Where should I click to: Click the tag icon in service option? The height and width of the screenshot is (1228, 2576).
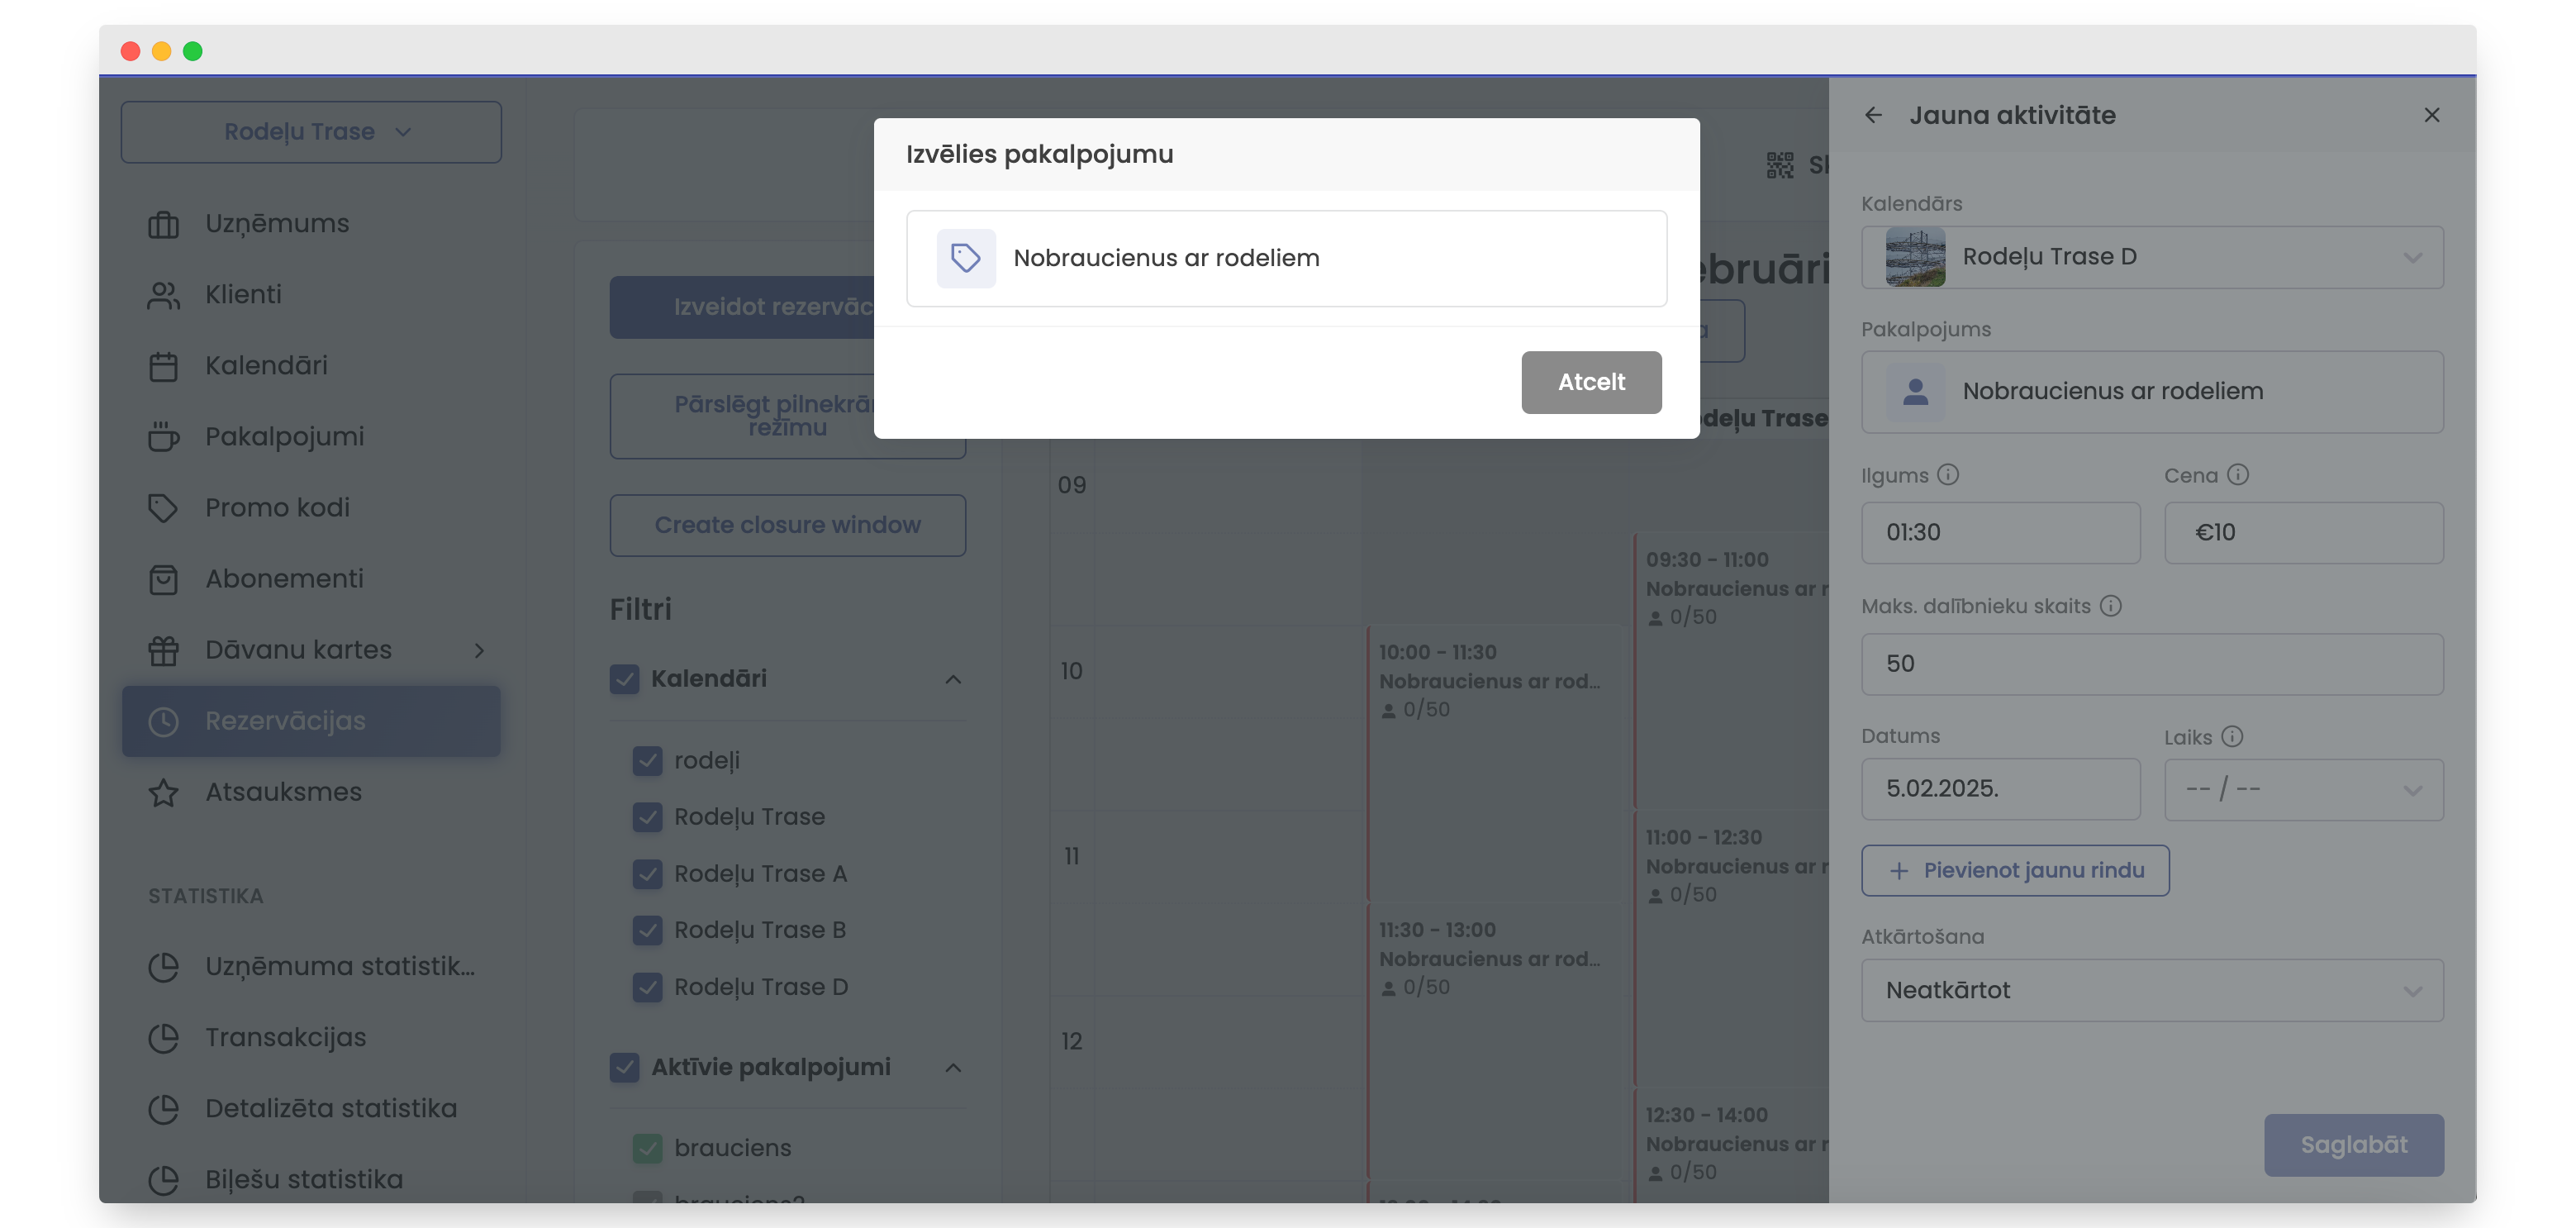[x=965, y=258]
